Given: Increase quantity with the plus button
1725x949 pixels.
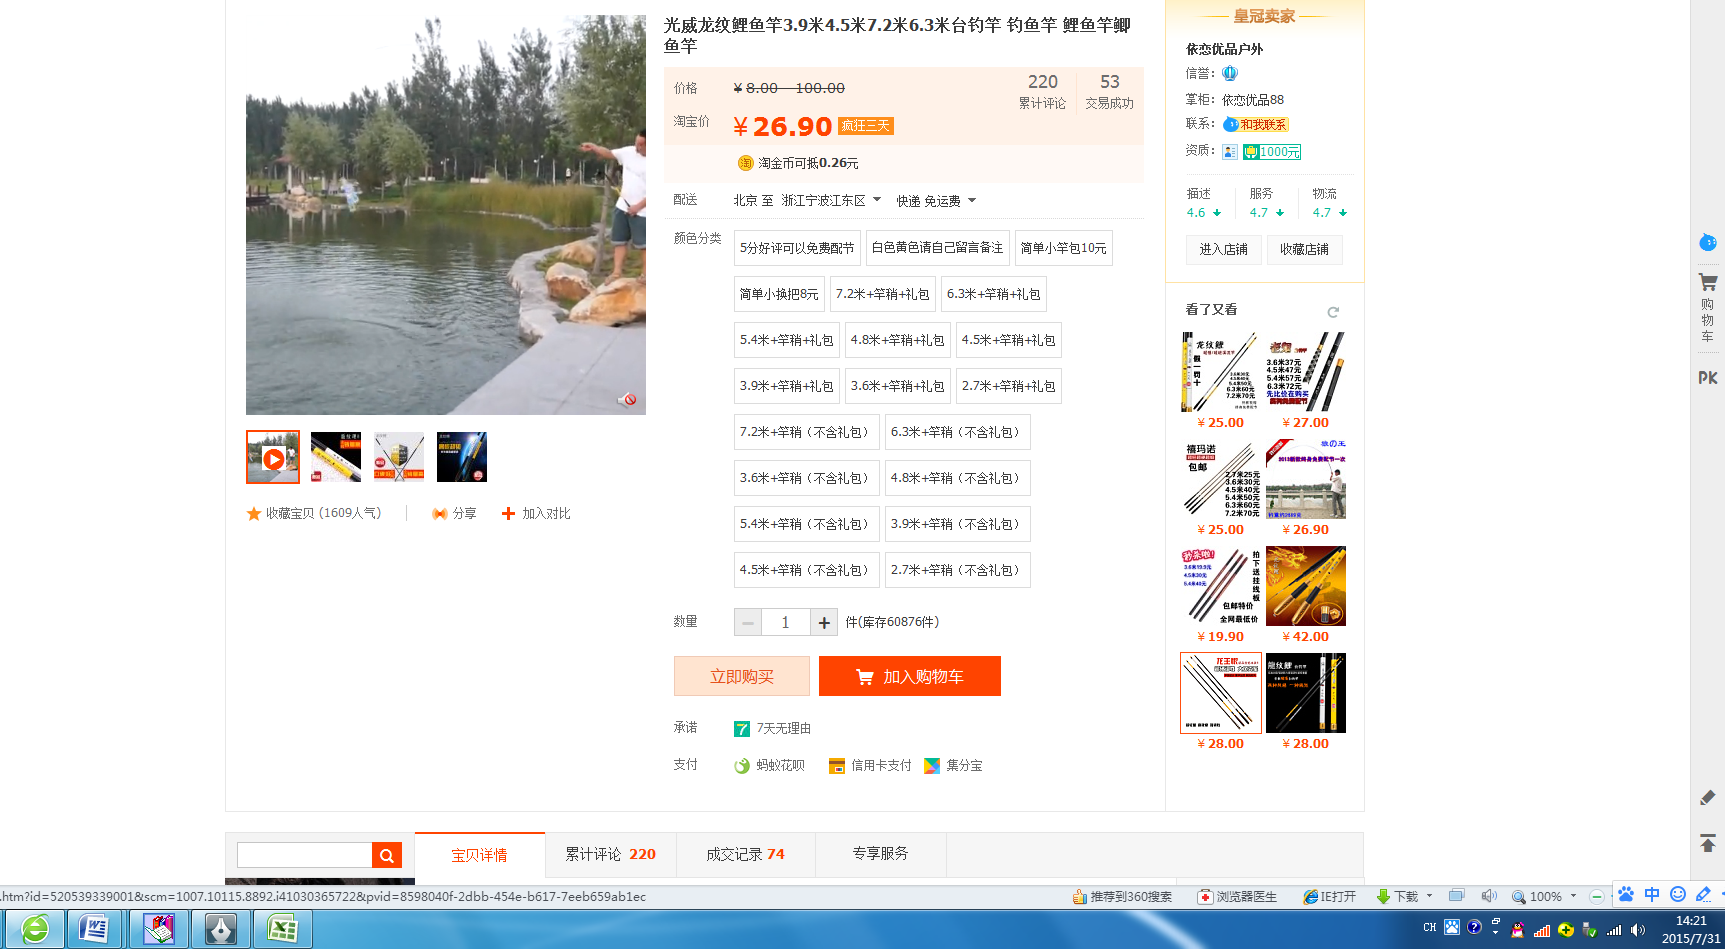Looking at the screenshot, I should pos(823,623).
